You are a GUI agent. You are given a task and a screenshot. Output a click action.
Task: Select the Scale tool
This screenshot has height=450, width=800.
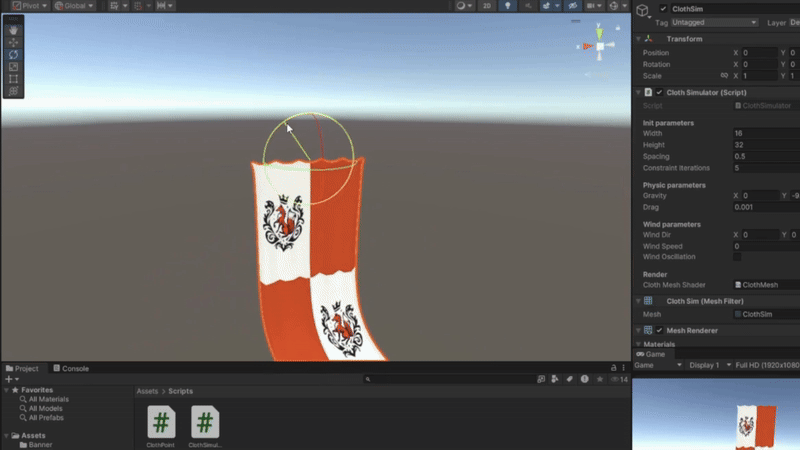(x=13, y=66)
